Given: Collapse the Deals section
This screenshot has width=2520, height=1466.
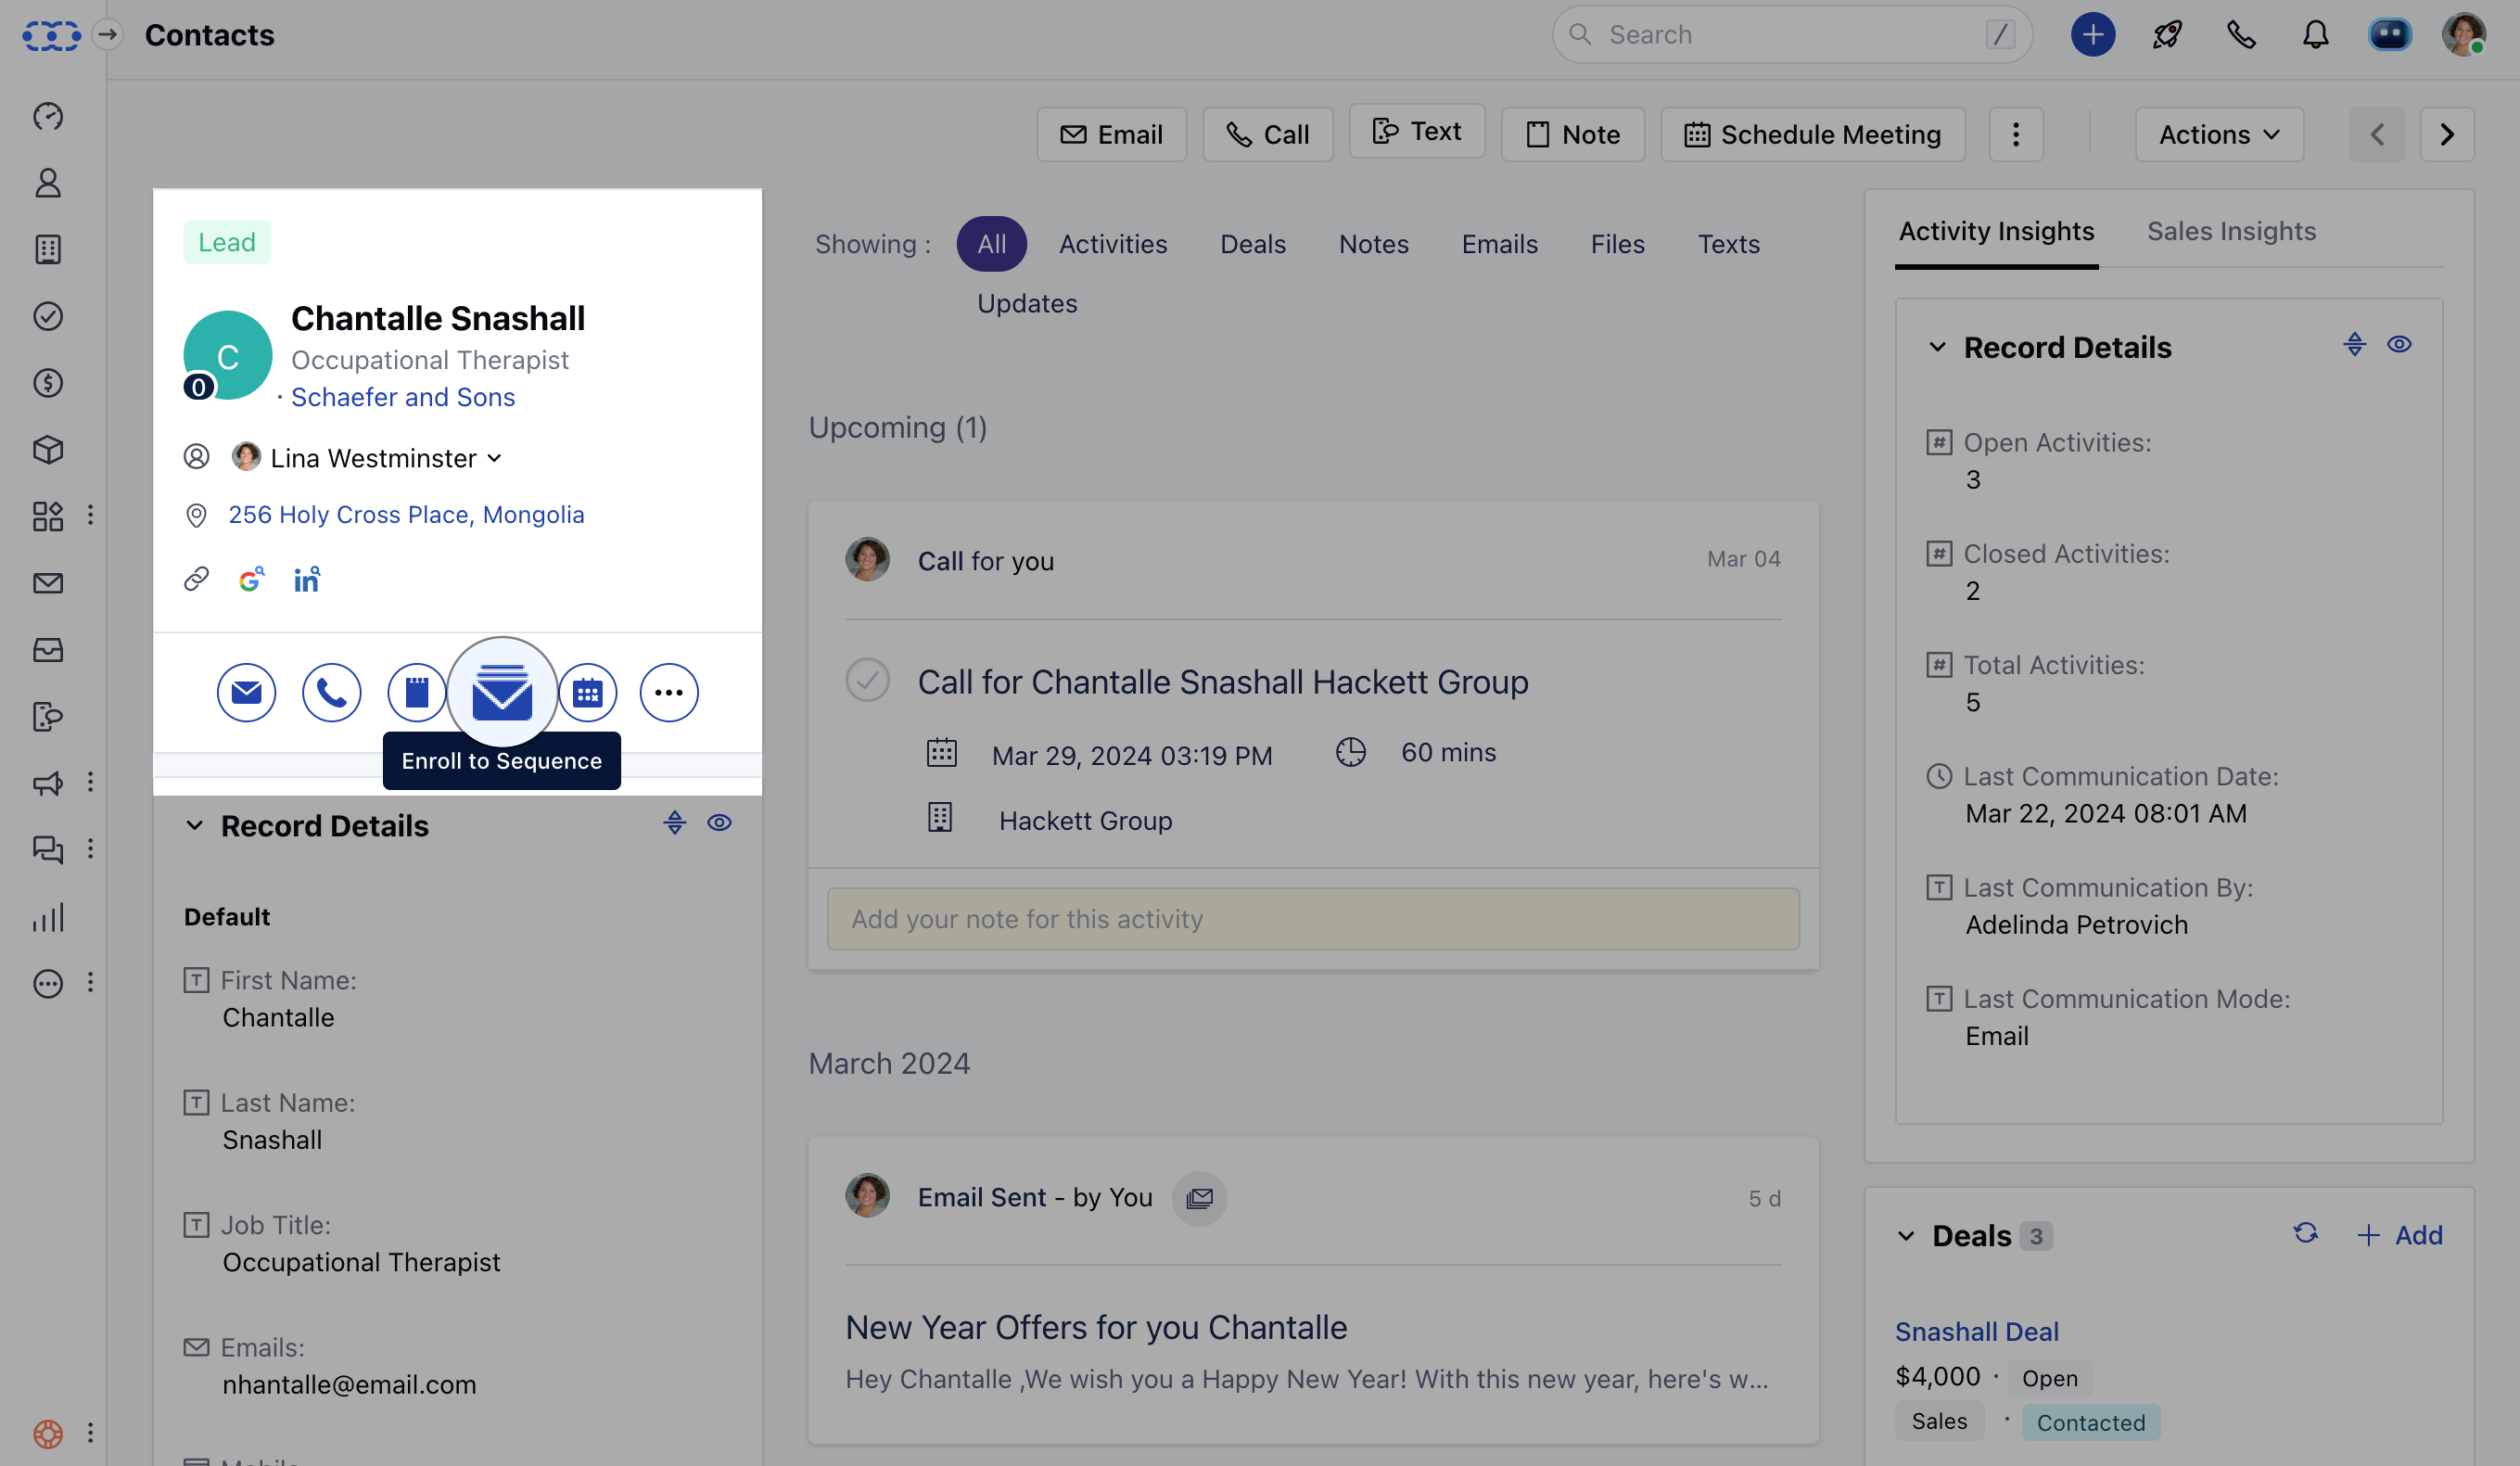Looking at the screenshot, I should tap(1906, 1236).
